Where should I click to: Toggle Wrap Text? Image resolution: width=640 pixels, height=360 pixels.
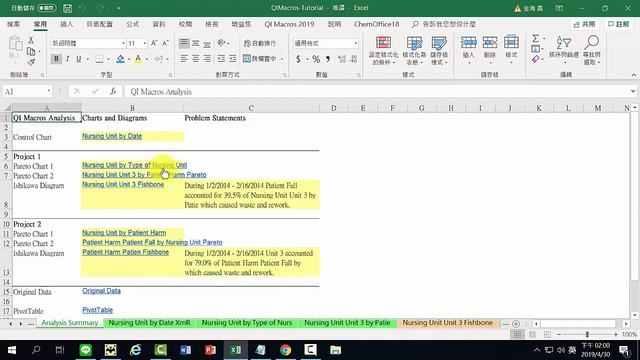(x=260, y=43)
